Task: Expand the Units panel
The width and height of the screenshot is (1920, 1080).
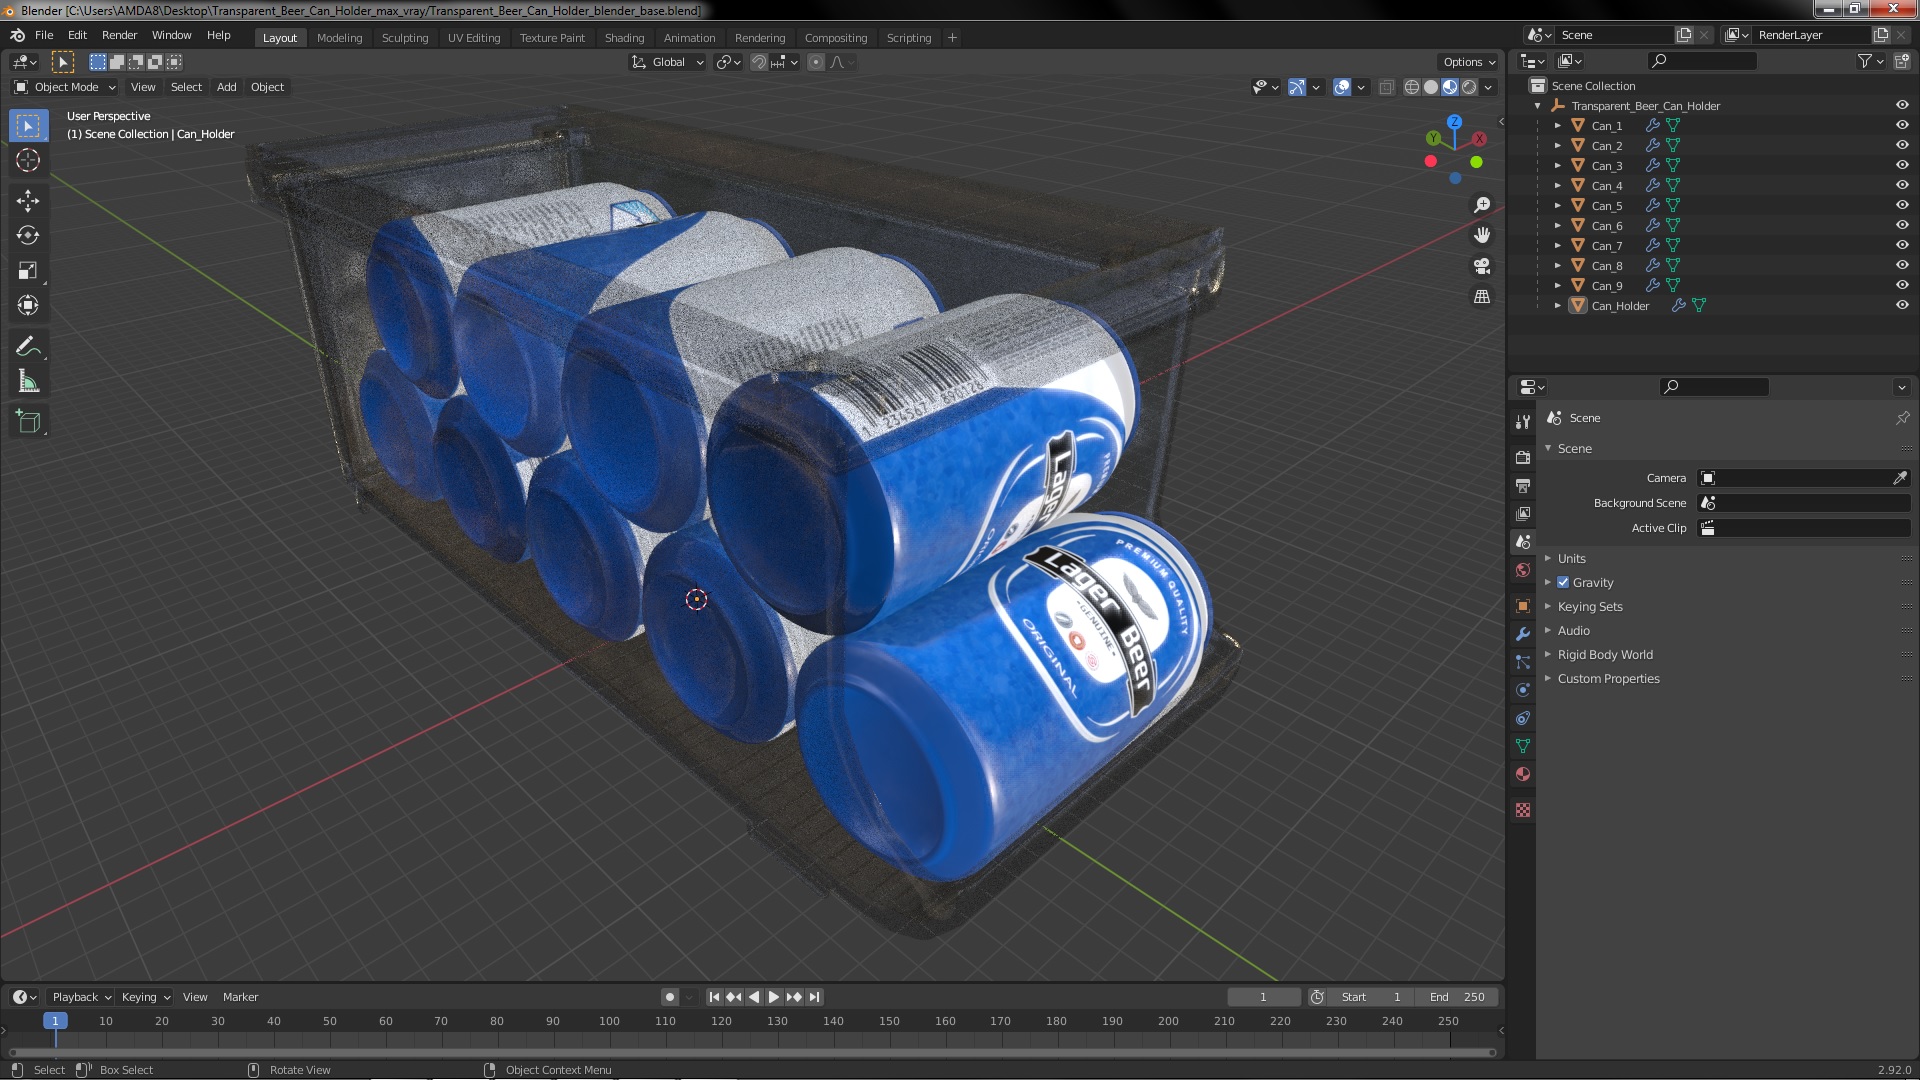Action: point(1572,559)
